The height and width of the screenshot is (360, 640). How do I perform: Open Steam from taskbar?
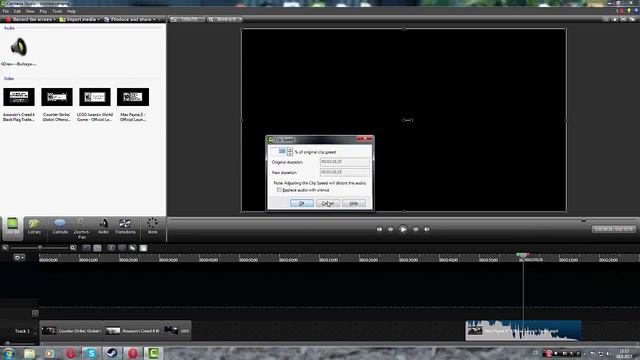tap(112, 353)
